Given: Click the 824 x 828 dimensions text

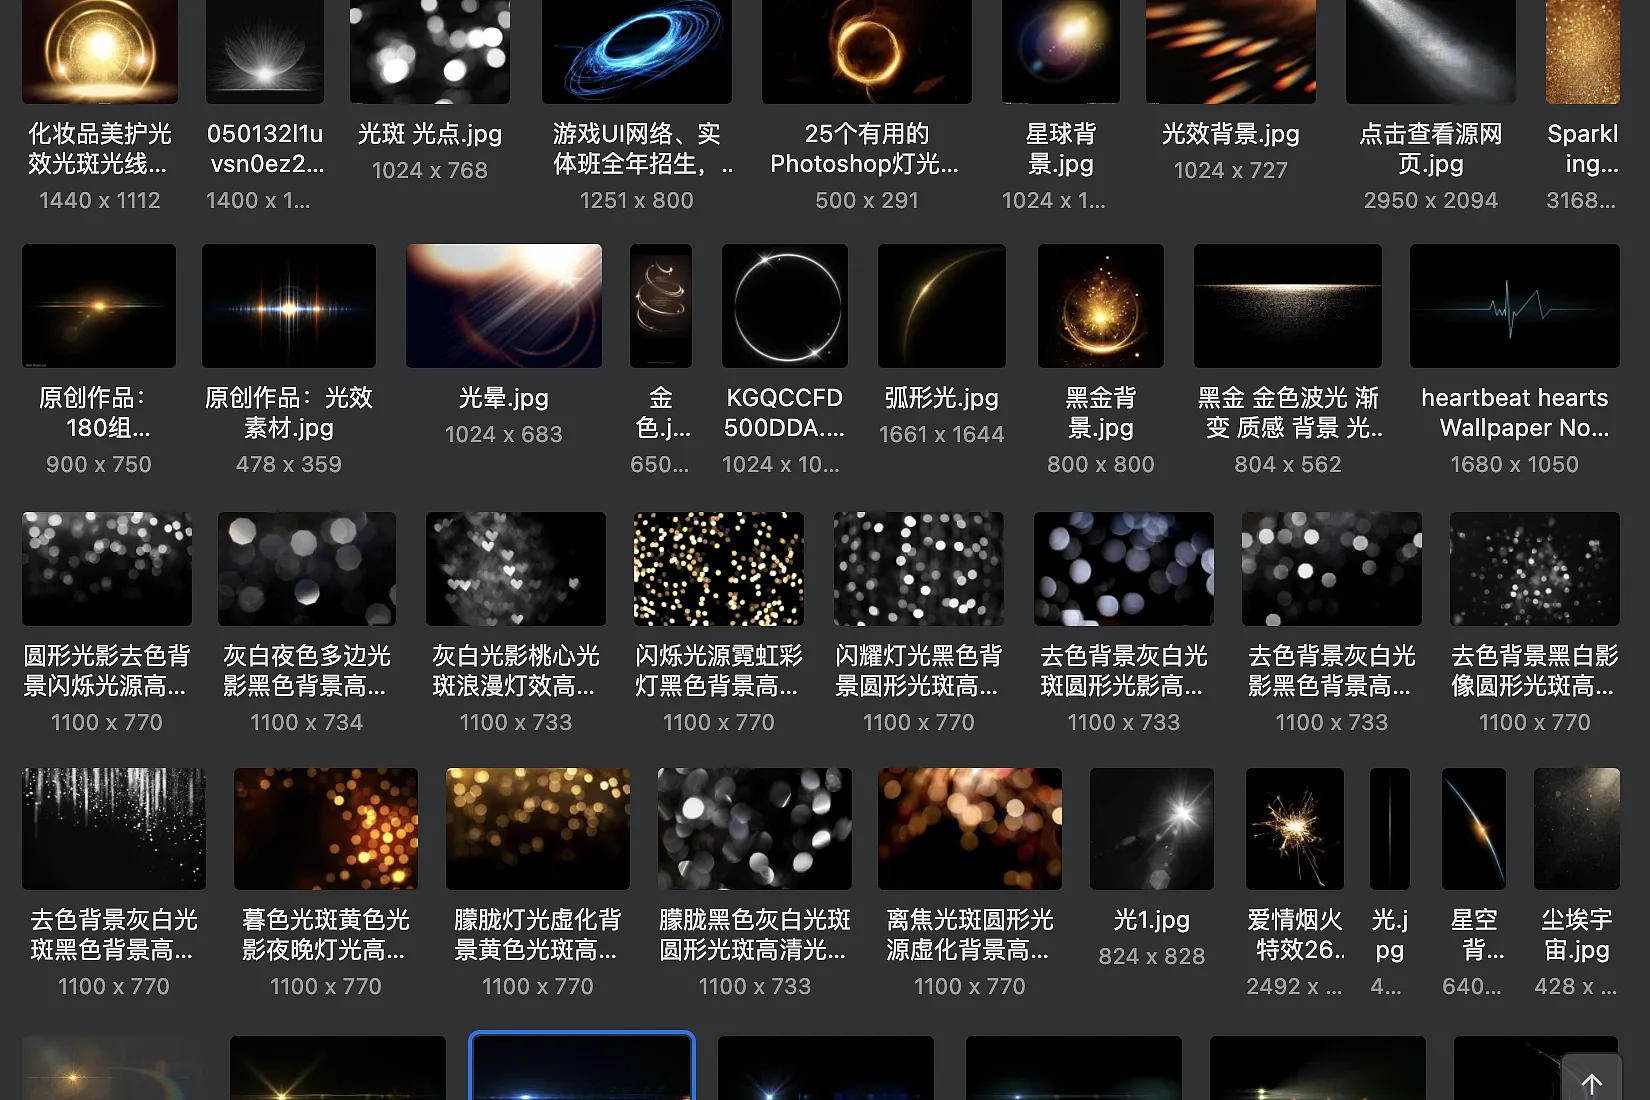Looking at the screenshot, I should 1152,957.
